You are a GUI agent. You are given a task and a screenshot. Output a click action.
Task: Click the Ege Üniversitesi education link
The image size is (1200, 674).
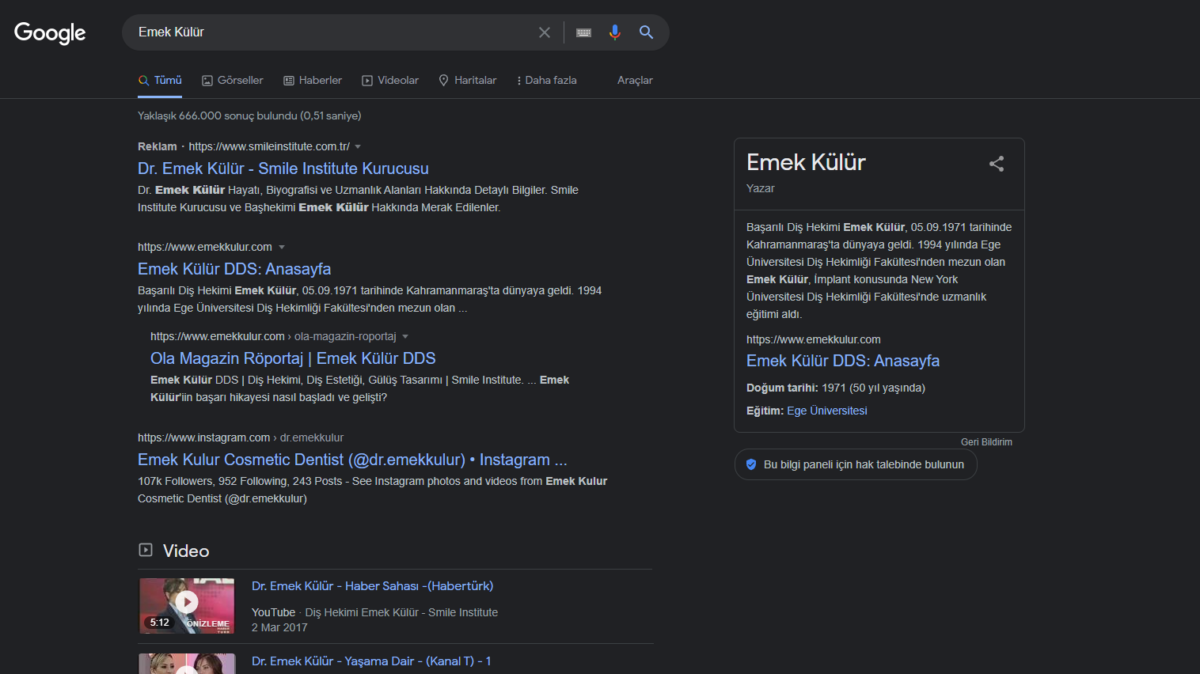click(827, 411)
